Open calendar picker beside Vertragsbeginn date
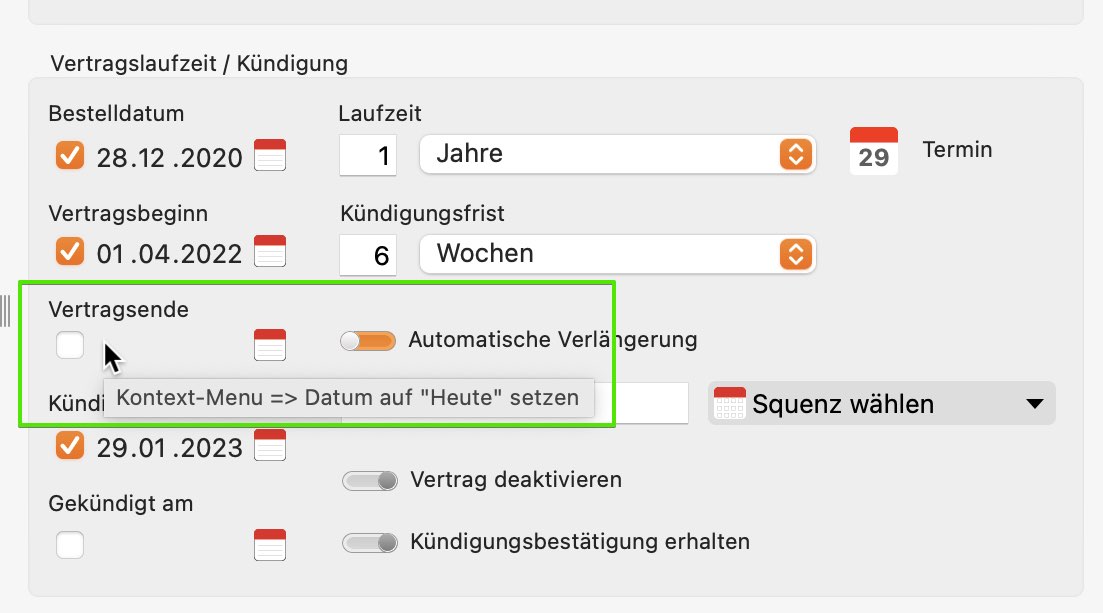The width and height of the screenshot is (1103, 613). click(269, 251)
